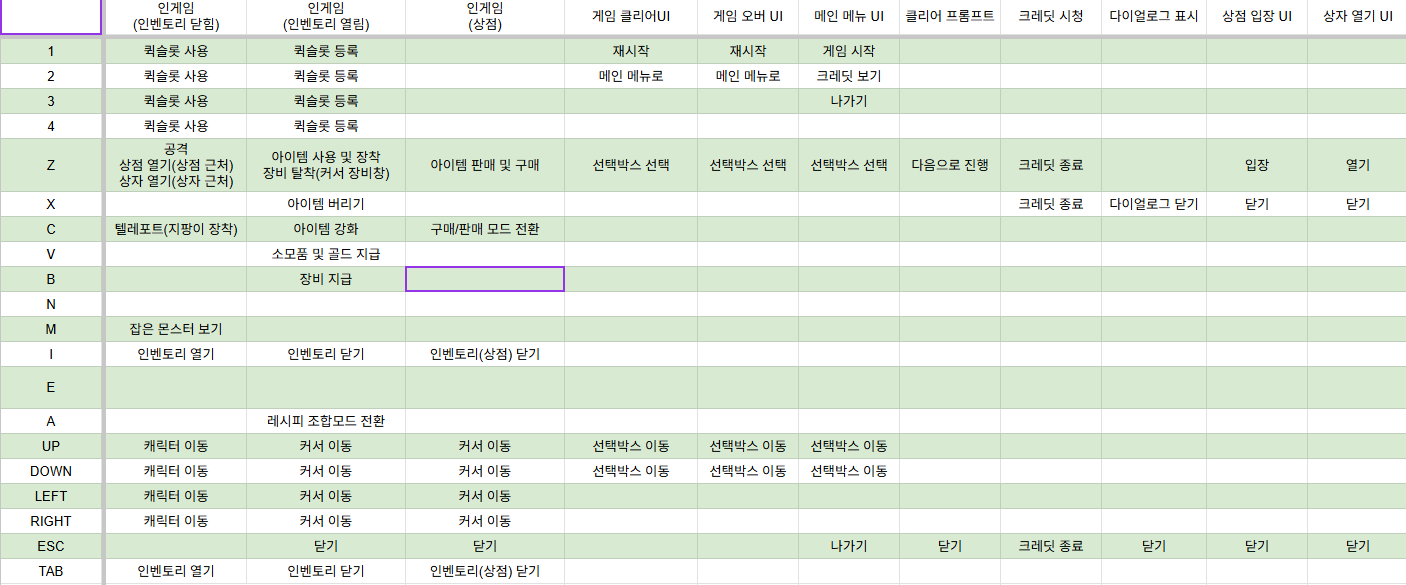Select the DOWN key row label
This screenshot has width=1406, height=585.
(51, 471)
